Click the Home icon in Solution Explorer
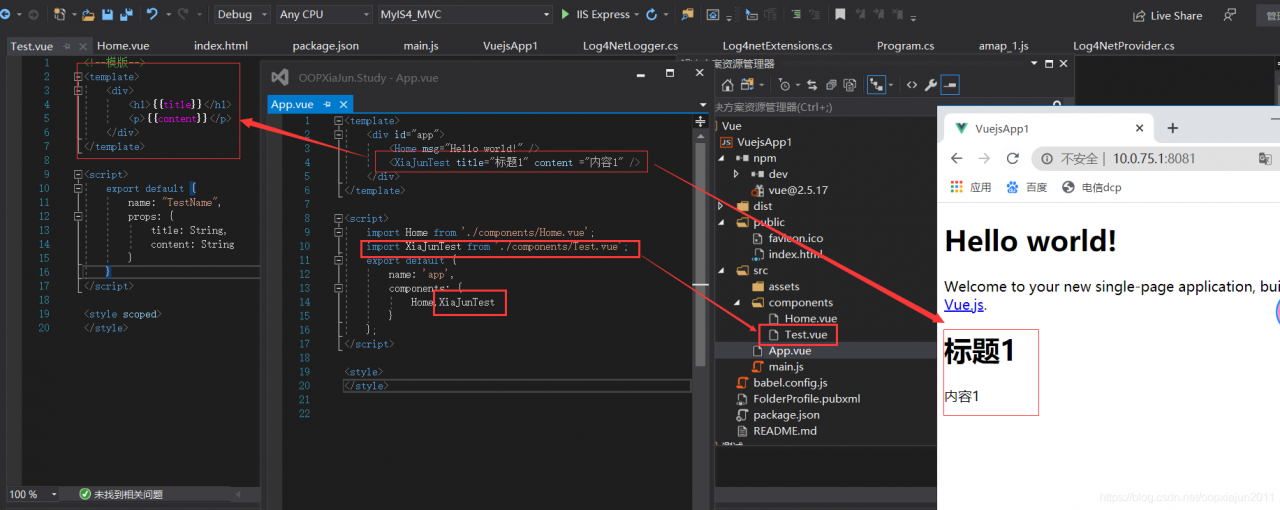Viewport: 1280px width, 510px height. pyautogui.click(x=728, y=85)
